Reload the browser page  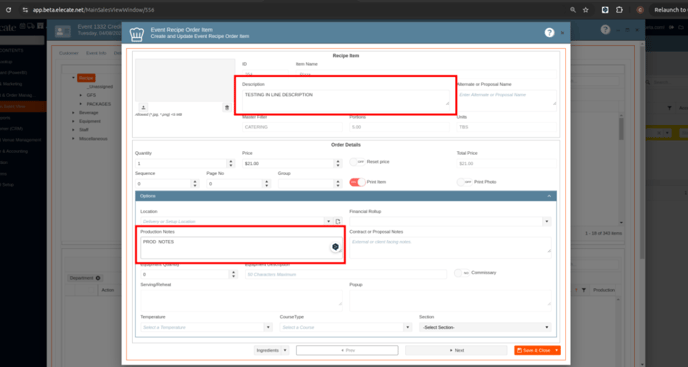point(8,10)
